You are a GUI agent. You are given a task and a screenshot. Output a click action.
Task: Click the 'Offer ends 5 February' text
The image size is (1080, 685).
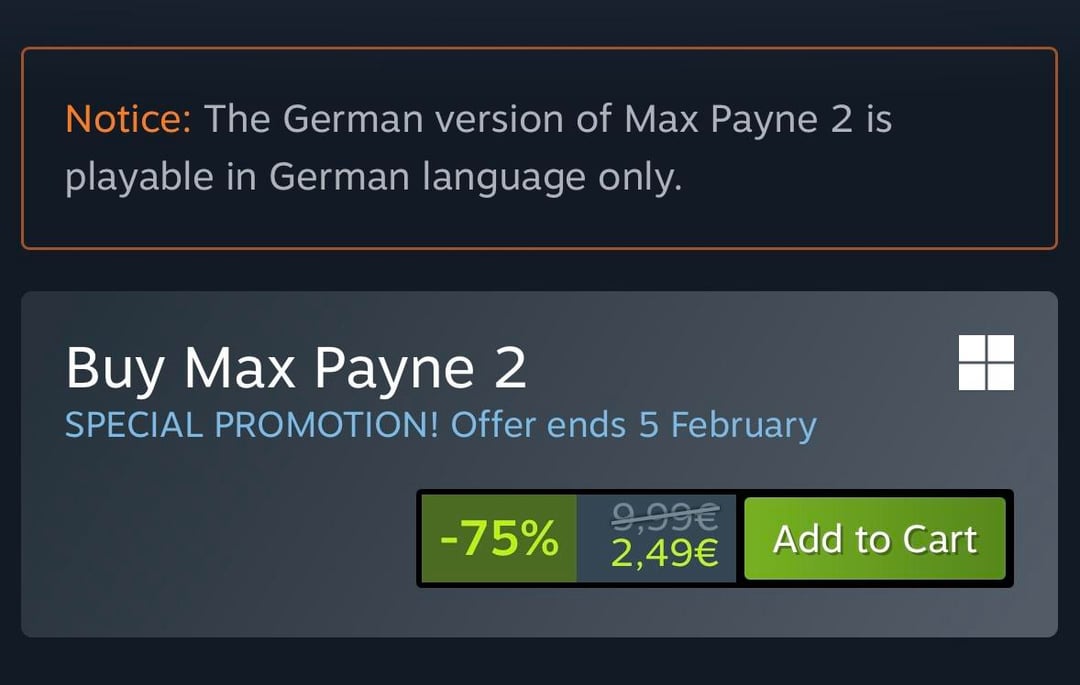633,425
